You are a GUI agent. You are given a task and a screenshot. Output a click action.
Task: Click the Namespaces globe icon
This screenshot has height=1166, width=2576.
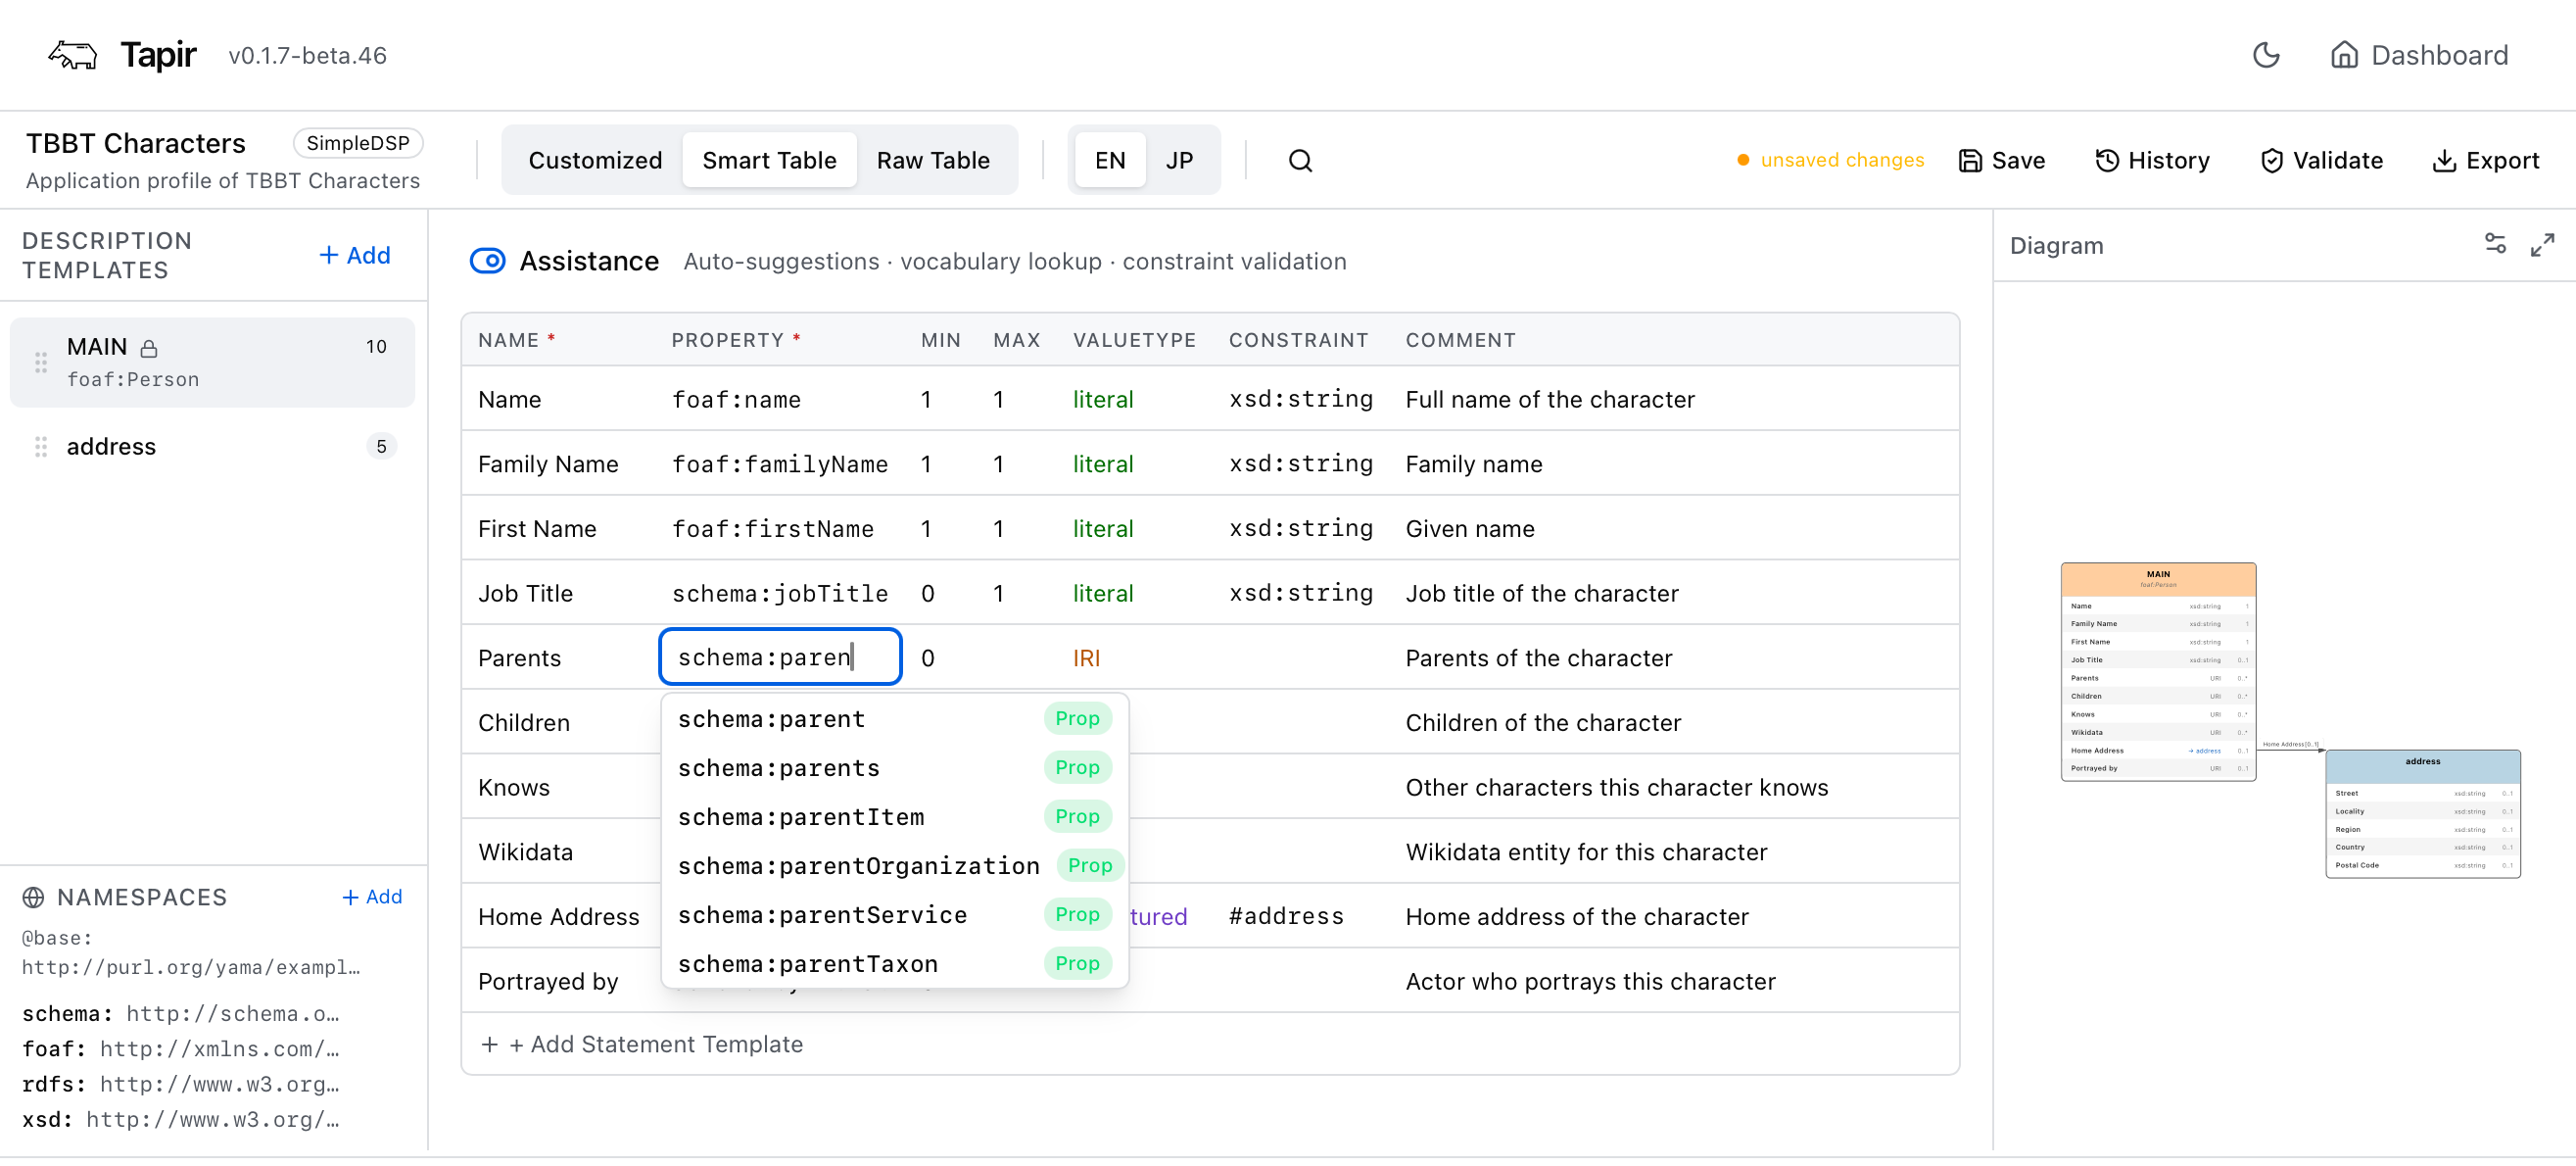pos(33,897)
